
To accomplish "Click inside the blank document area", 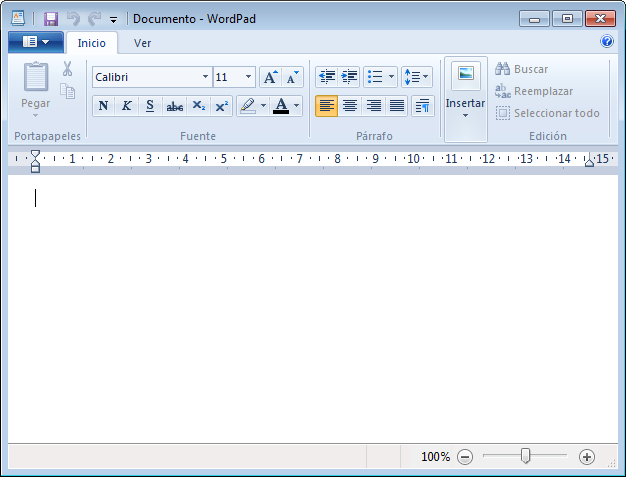I will pos(310,300).
